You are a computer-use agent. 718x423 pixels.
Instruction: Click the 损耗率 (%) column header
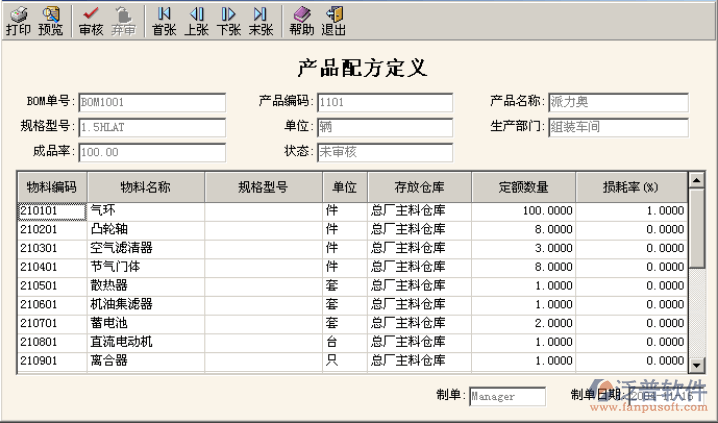coord(630,187)
